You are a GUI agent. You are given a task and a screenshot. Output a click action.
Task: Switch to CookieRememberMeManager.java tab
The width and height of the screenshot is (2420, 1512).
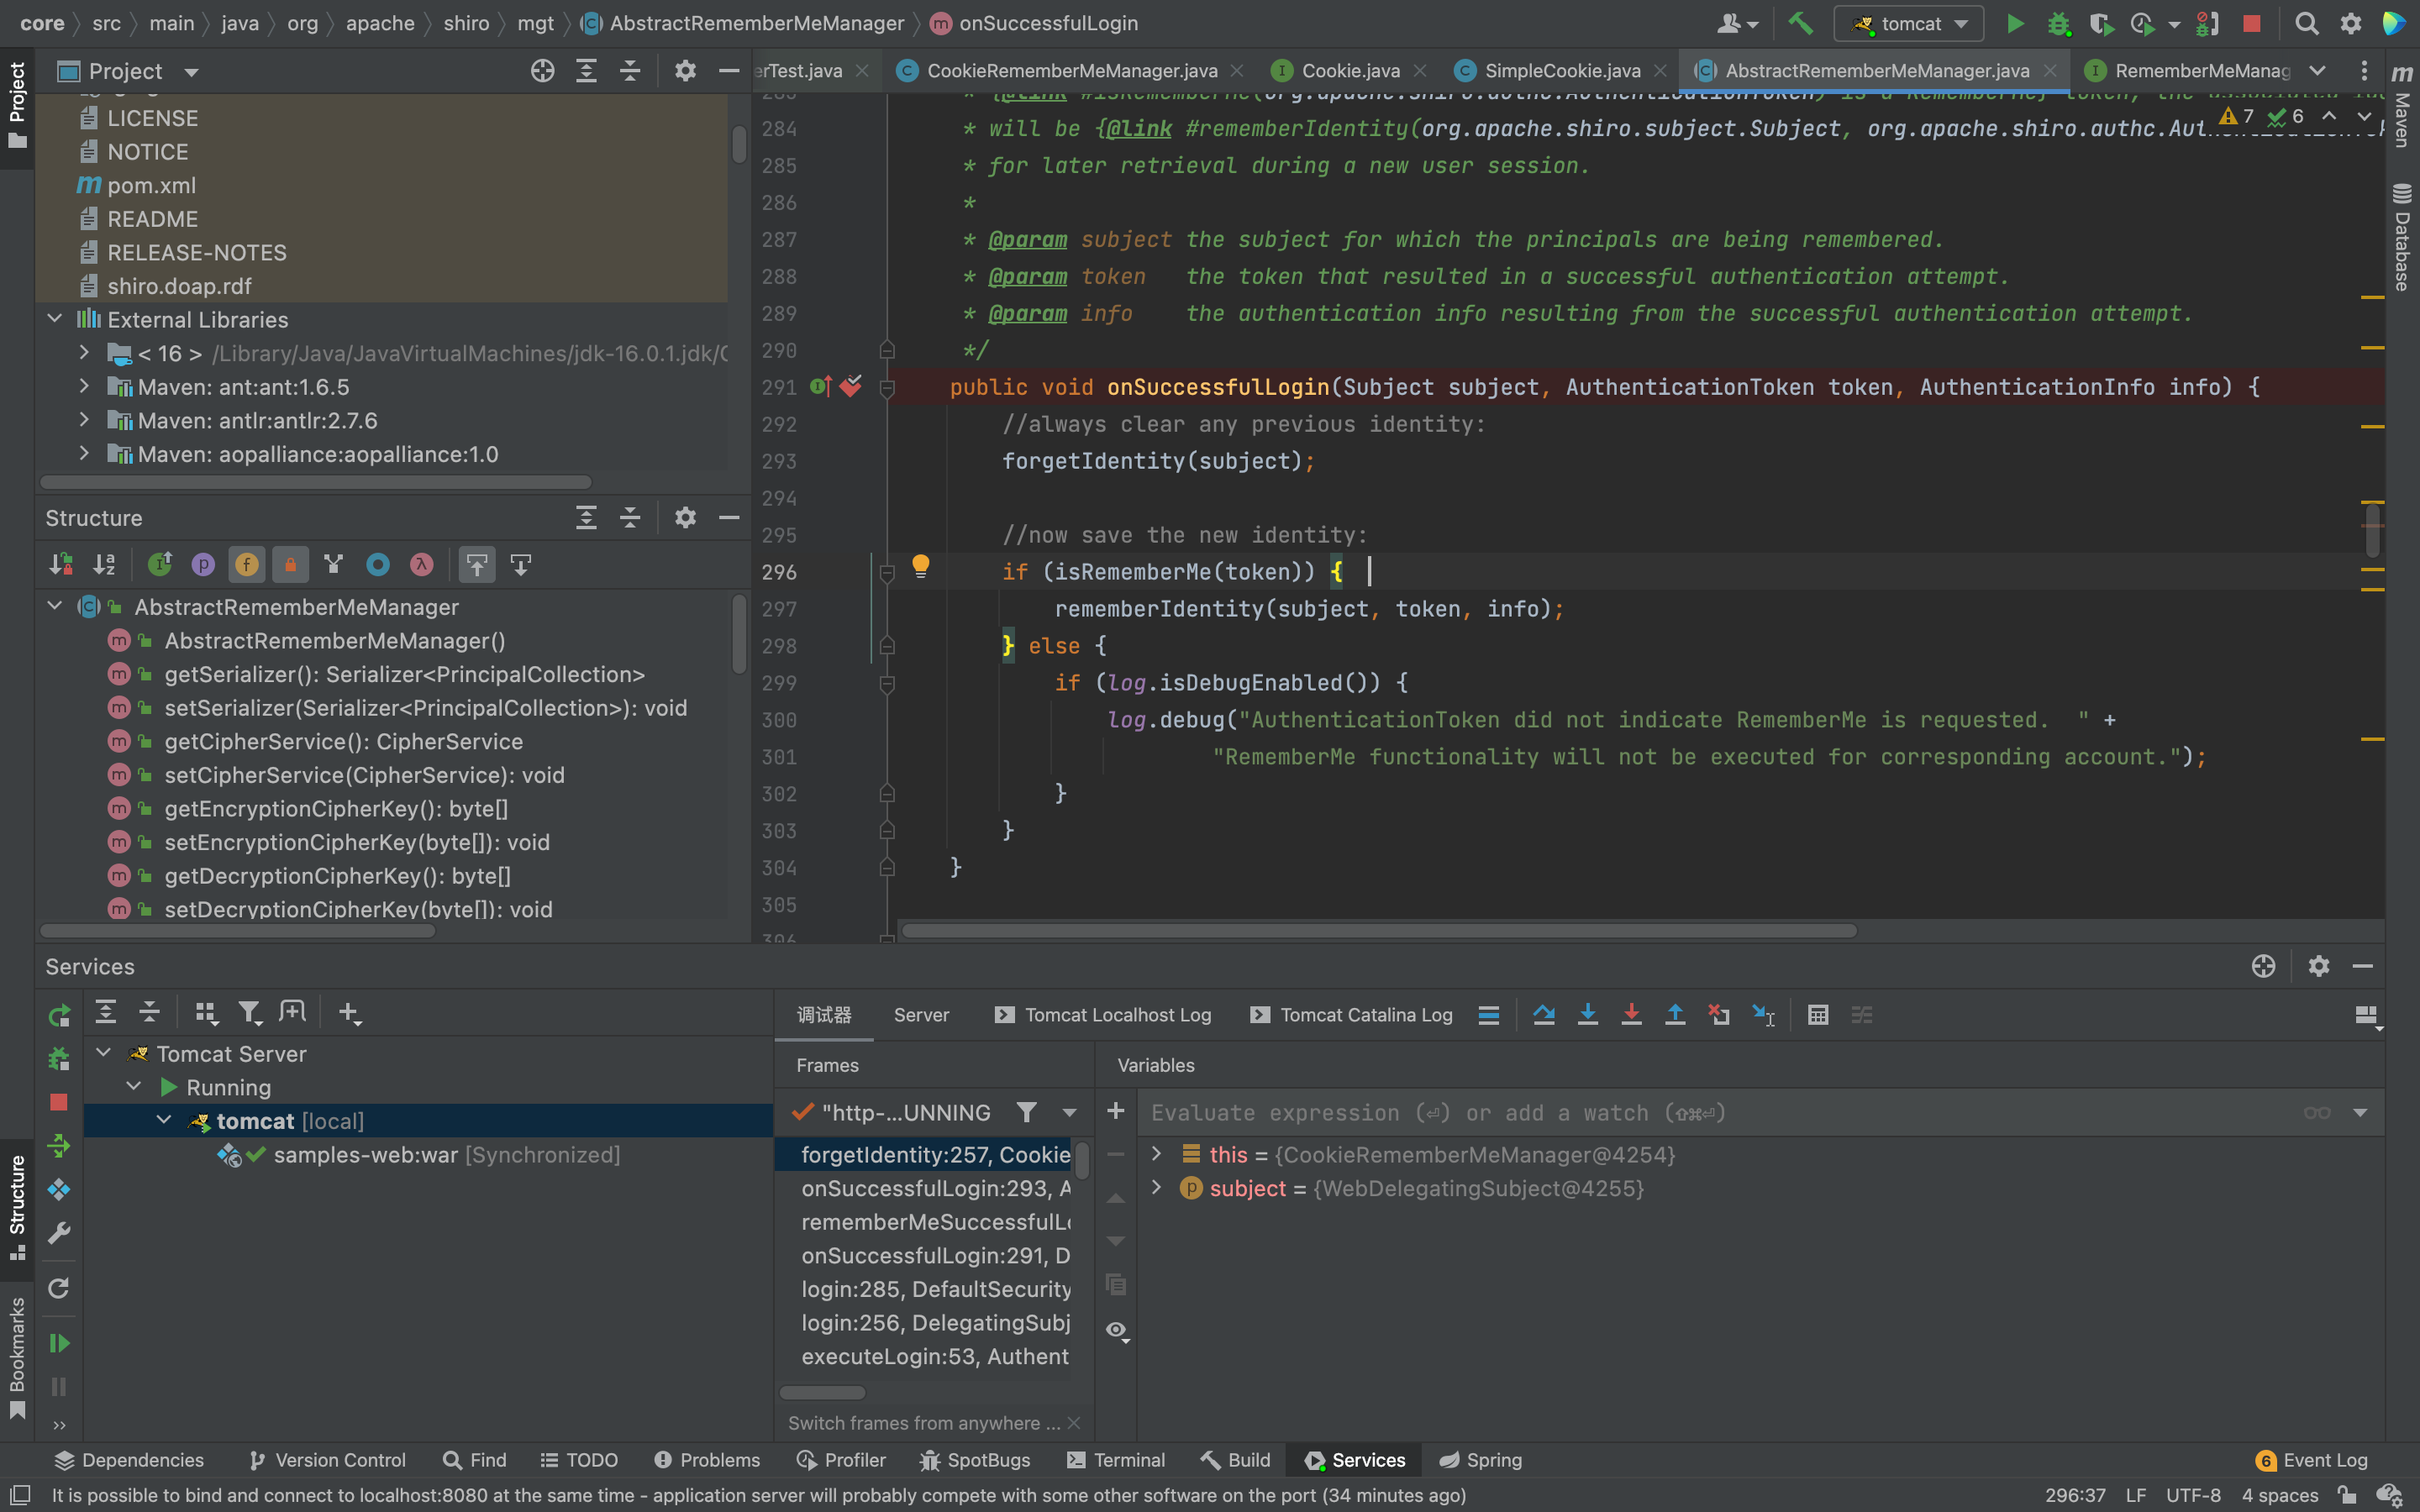[1071, 70]
